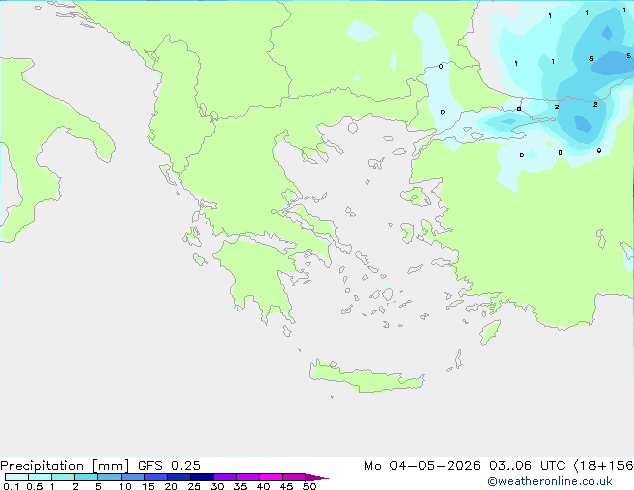This screenshot has height=490, width=634.
Task: Select the 'GFS 0.25' model label
Action: (169, 466)
